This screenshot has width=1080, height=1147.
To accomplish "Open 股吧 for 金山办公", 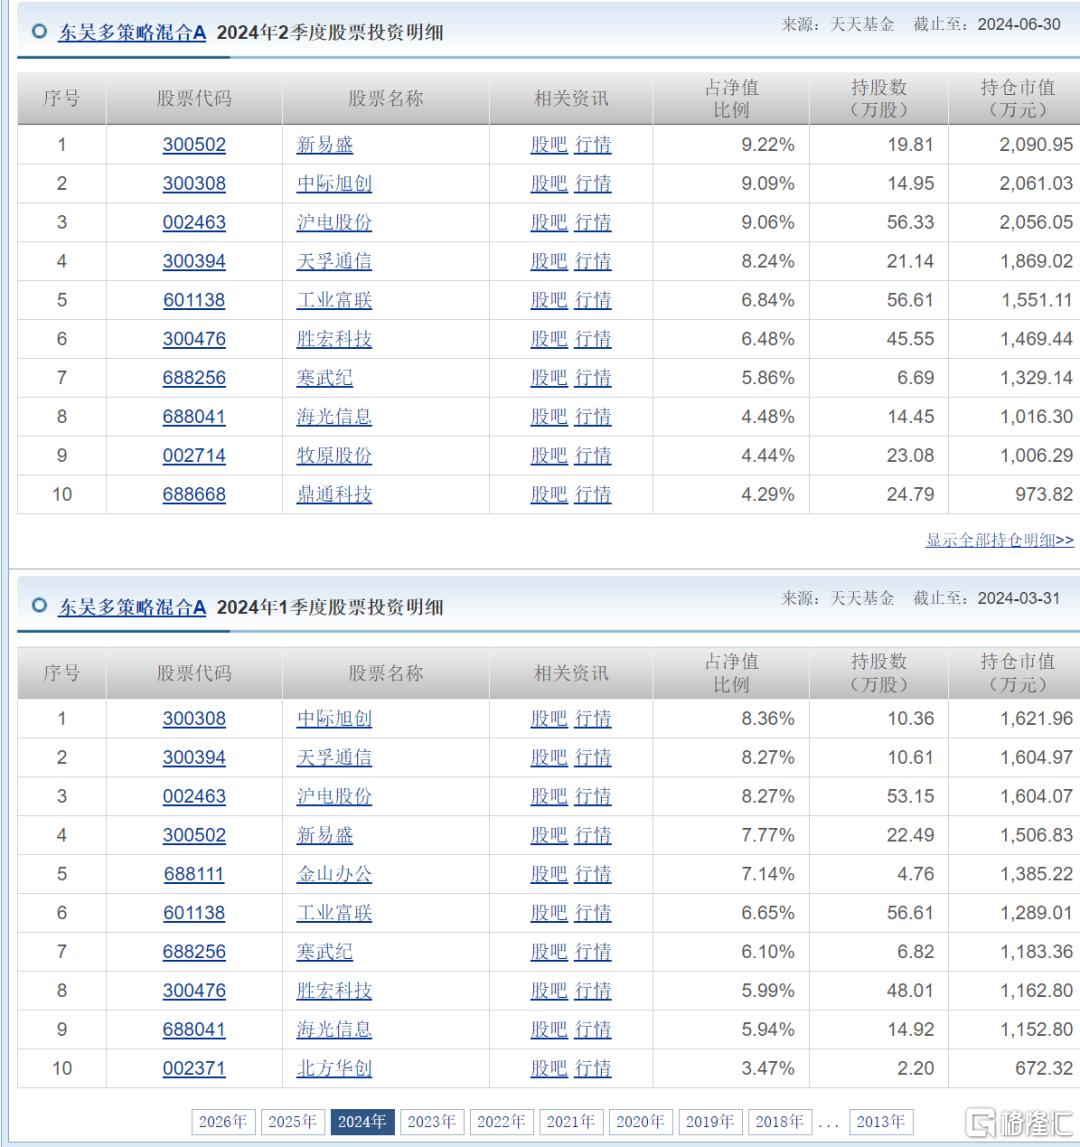I will coord(549,874).
